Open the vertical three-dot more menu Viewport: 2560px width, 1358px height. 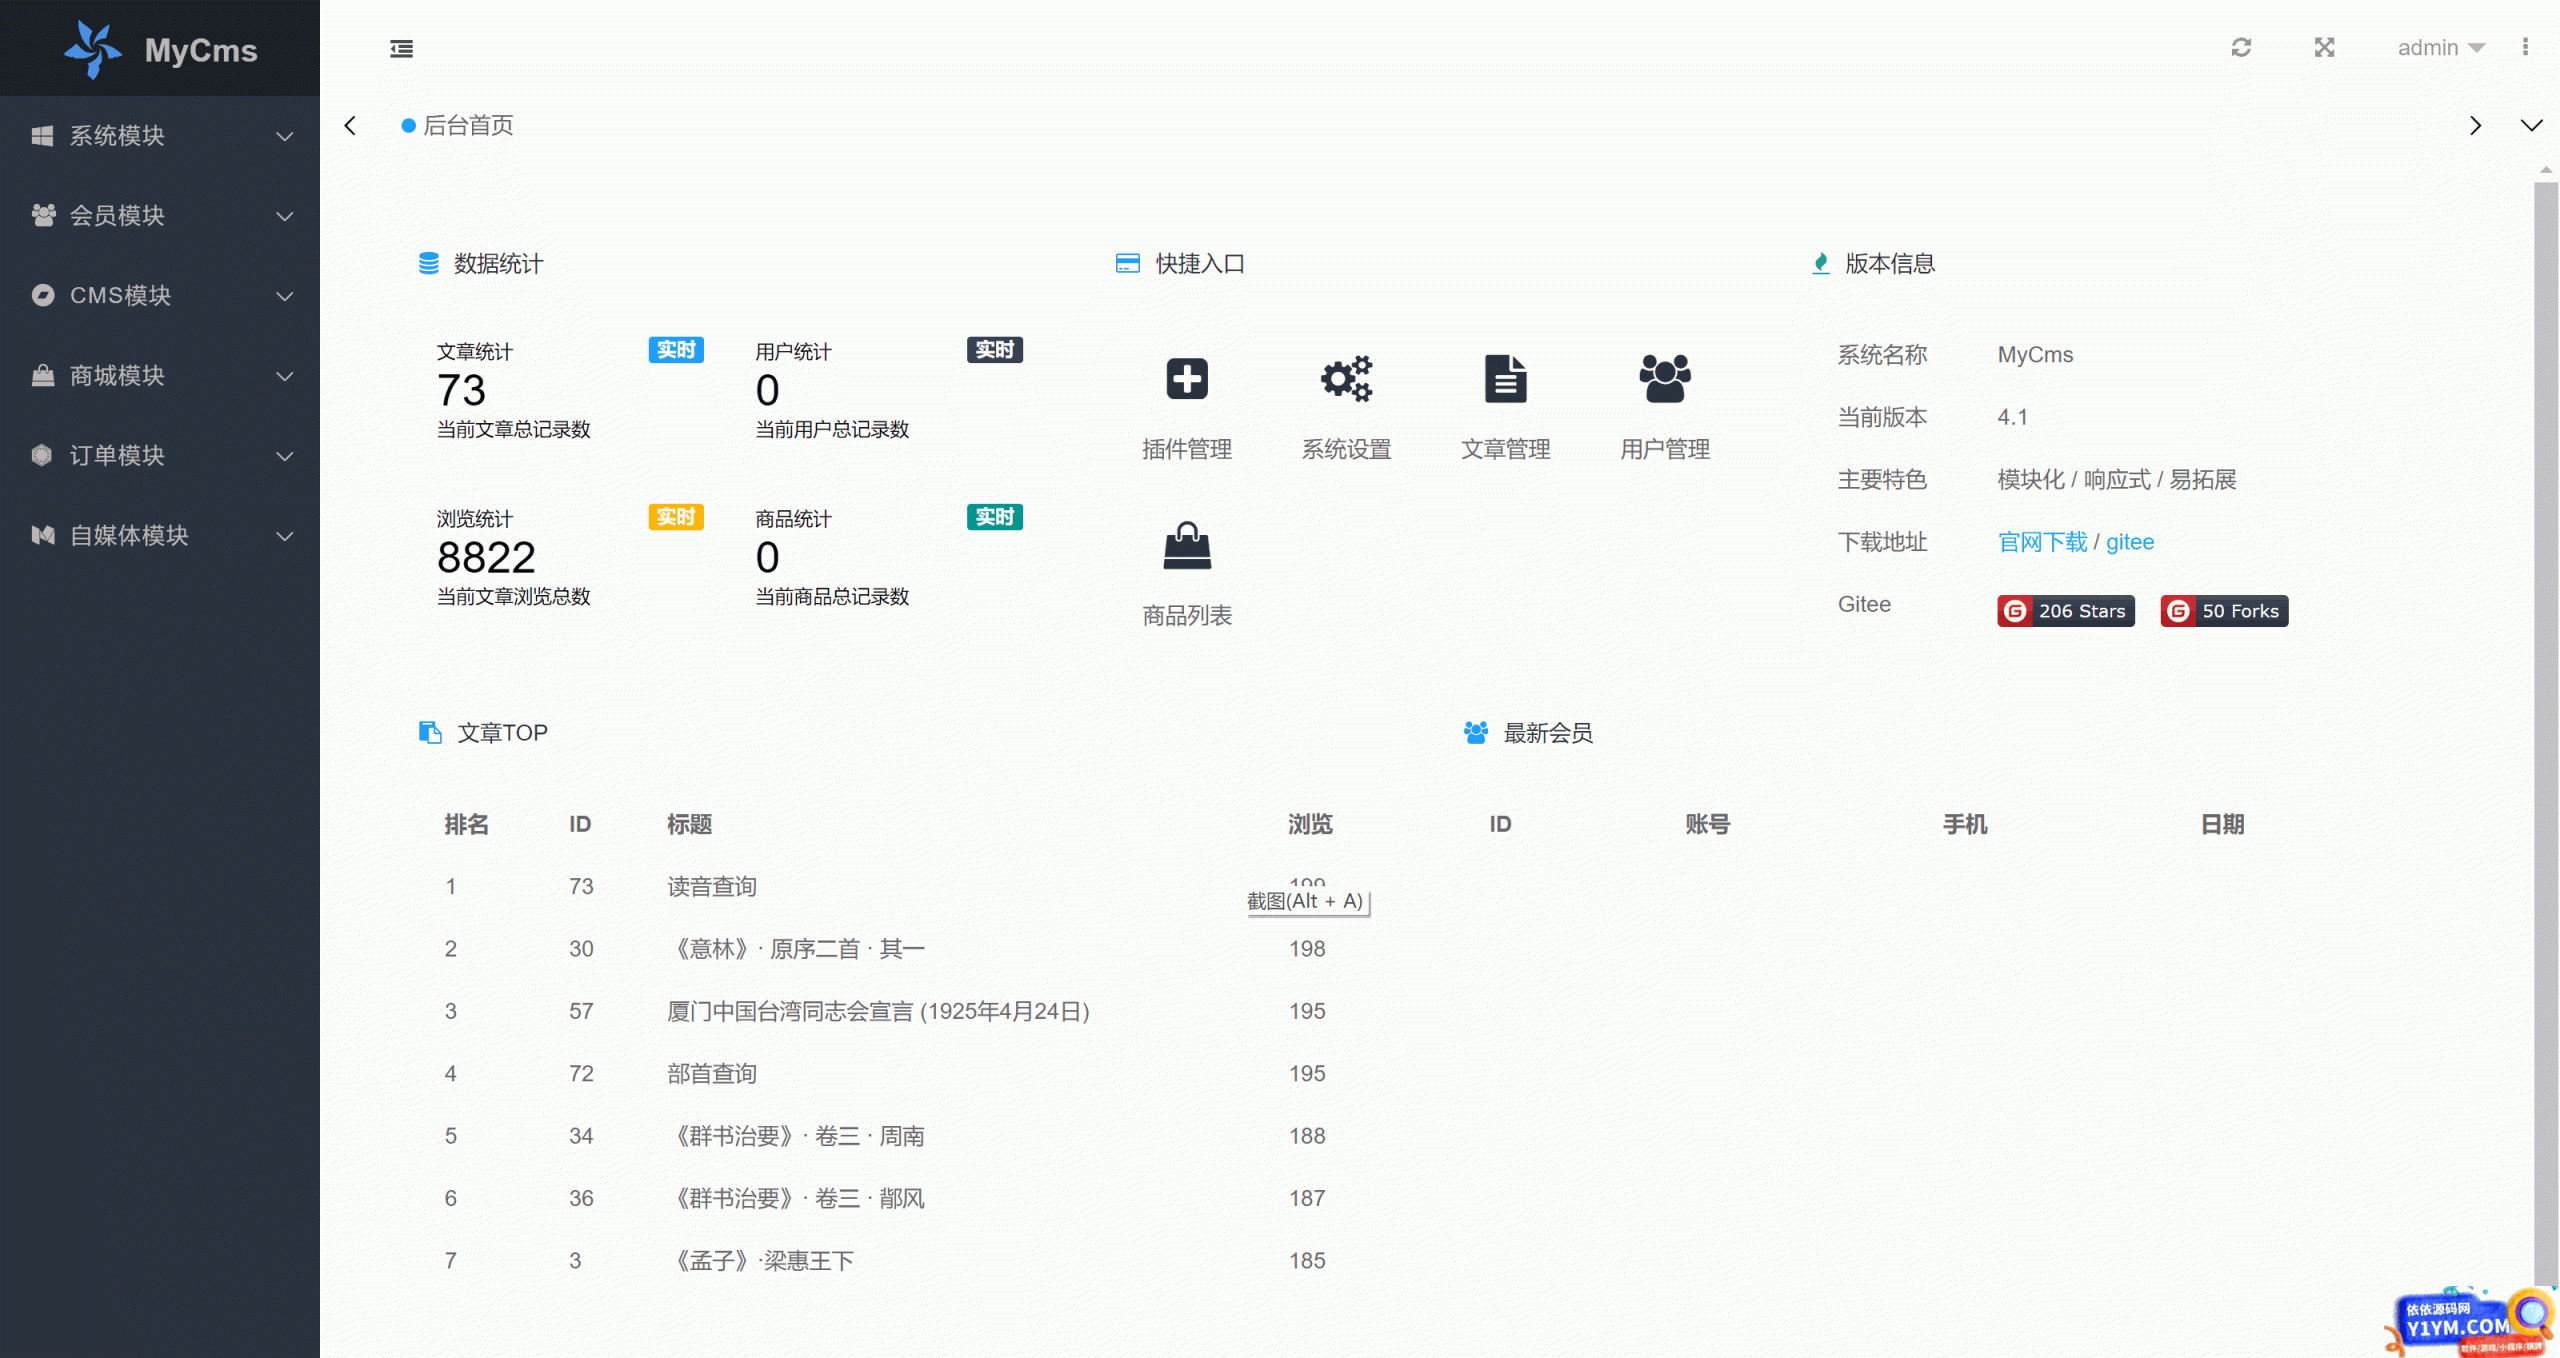click(x=2525, y=47)
